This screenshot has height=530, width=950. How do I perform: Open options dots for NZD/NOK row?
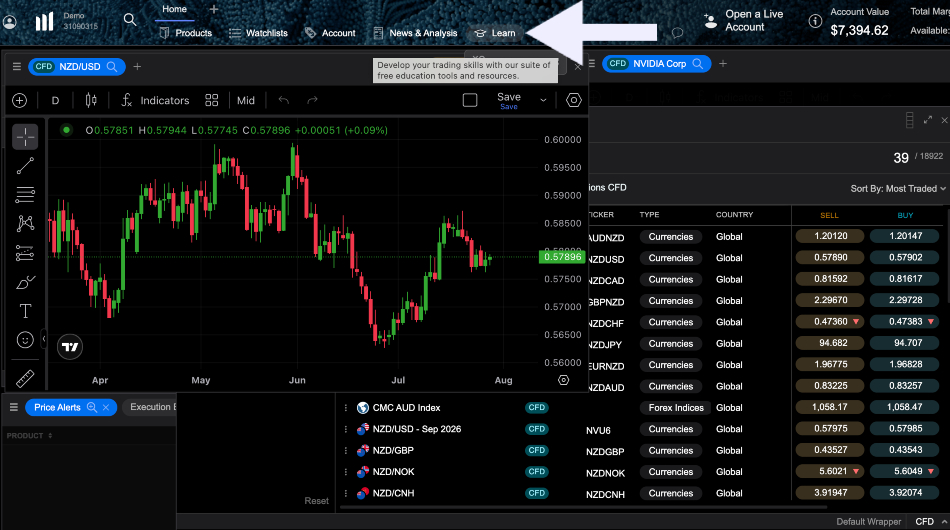(346, 472)
